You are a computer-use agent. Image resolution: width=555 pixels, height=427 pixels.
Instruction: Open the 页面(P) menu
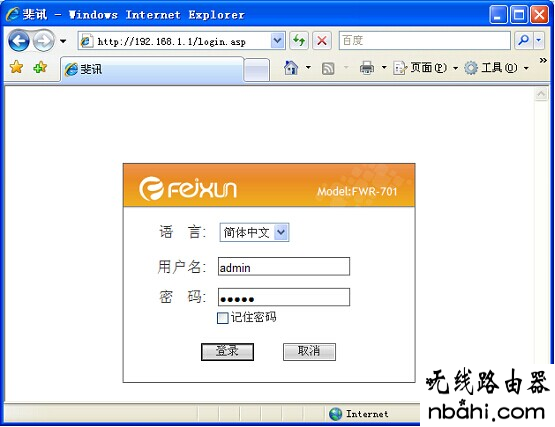pyautogui.click(x=425, y=67)
